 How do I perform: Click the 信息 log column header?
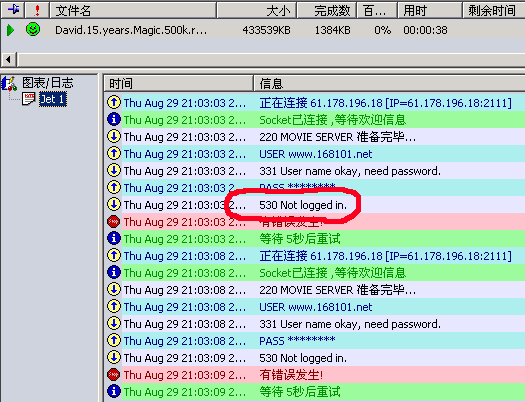389,83
